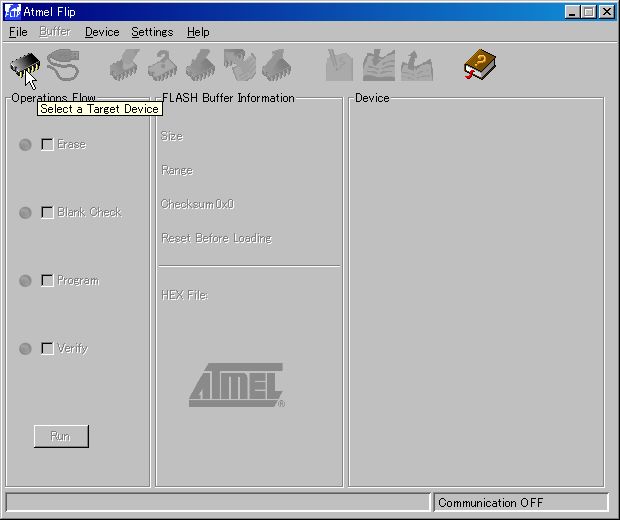Maximize the Atmel Flip window
The height and width of the screenshot is (520, 620).
pyautogui.click(x=588, y=12)
